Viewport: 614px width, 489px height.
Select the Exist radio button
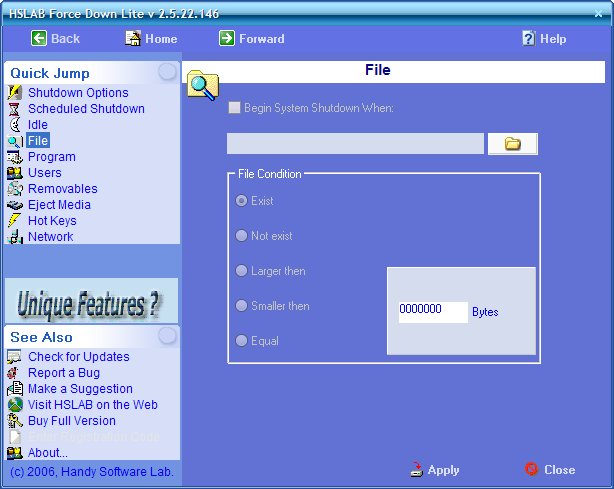(x=241, y=201)
